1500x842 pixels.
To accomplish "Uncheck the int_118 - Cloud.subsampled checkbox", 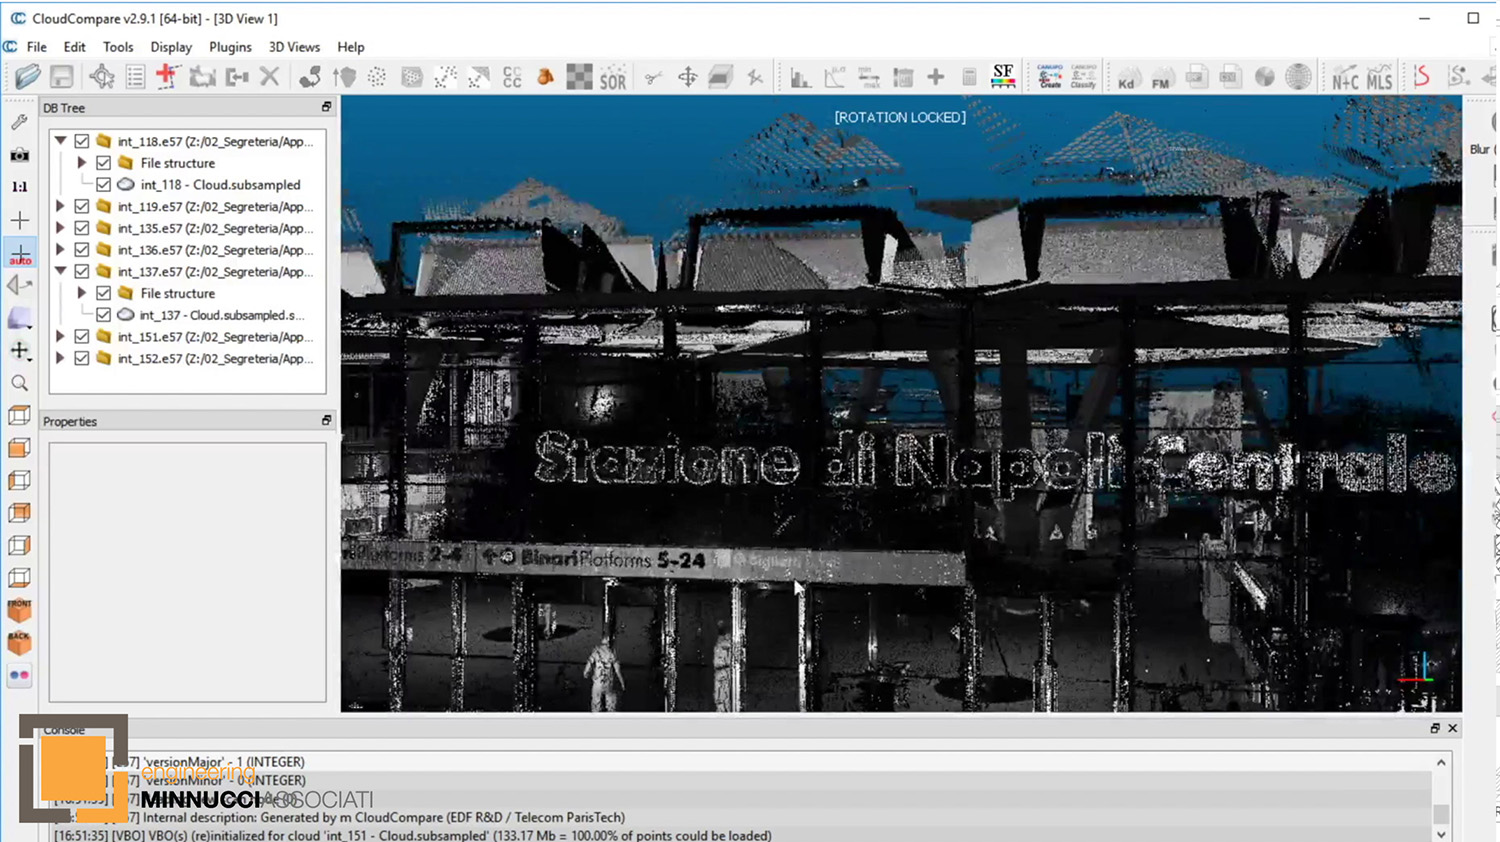I will point(104,185).
